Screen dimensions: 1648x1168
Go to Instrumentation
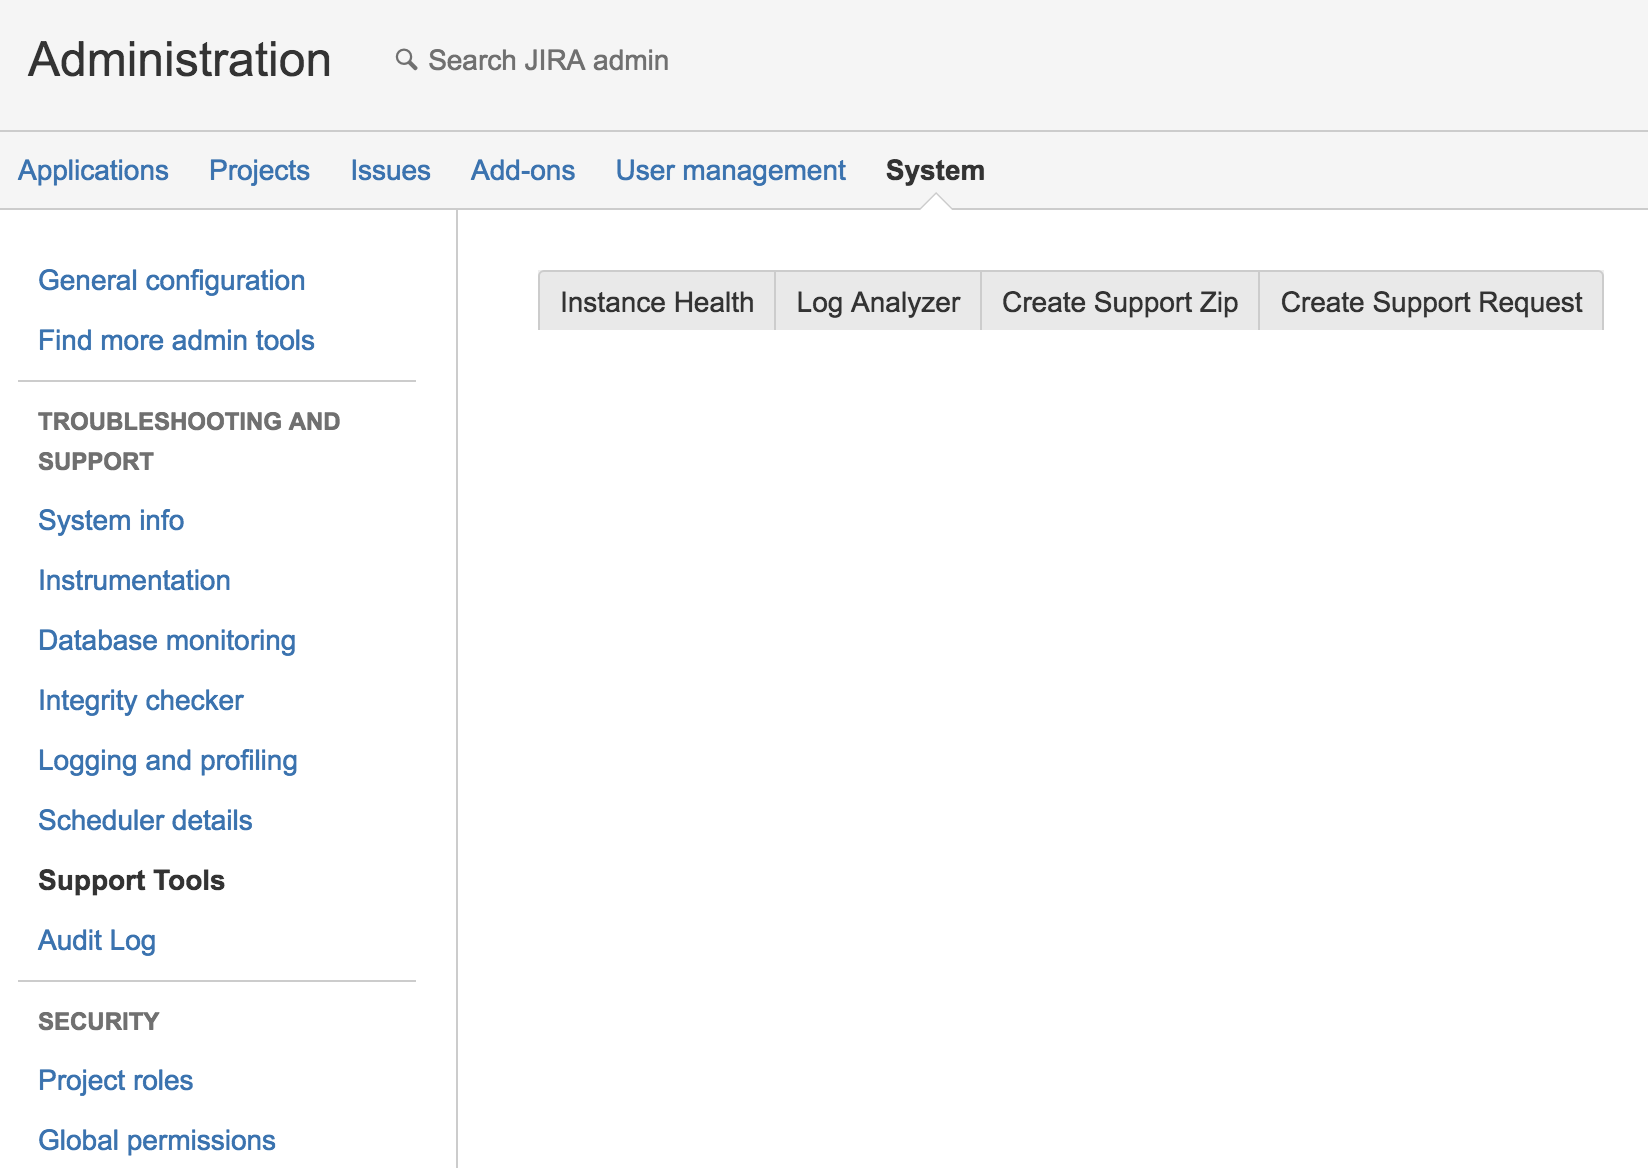click(134, 580)
